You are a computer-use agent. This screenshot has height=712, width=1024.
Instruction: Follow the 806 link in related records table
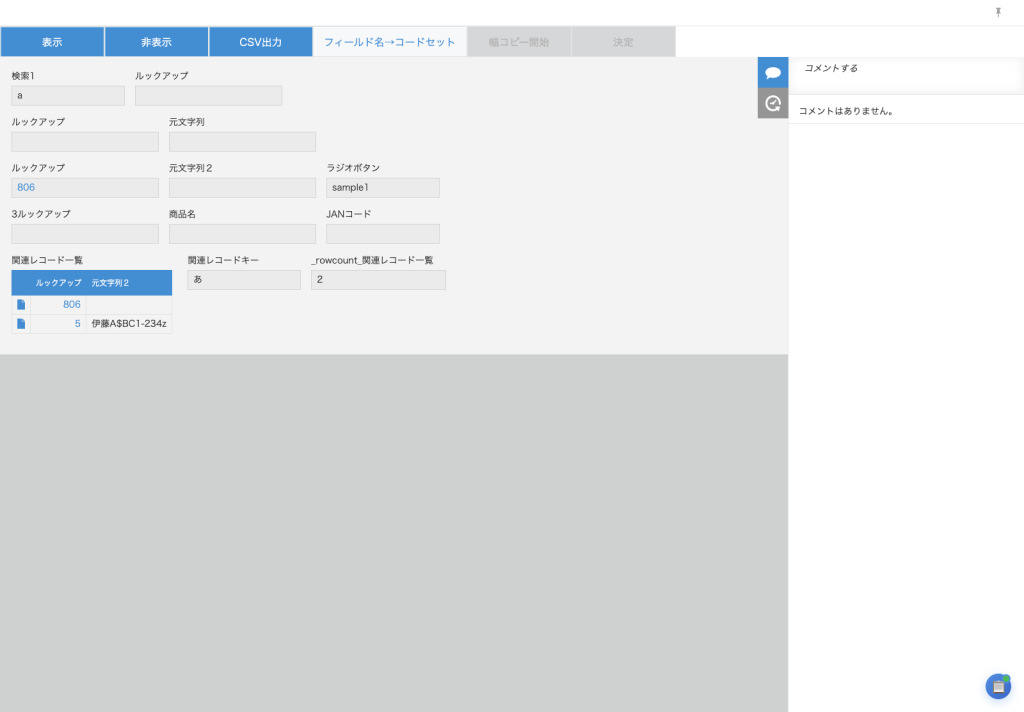tap(71, 304)
